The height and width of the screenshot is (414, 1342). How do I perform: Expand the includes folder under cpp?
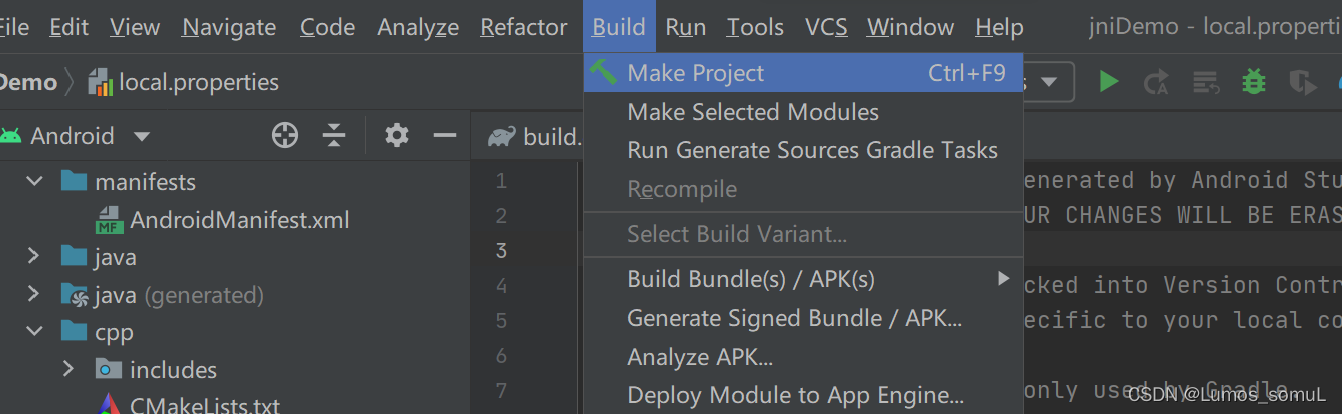[68, 369]
